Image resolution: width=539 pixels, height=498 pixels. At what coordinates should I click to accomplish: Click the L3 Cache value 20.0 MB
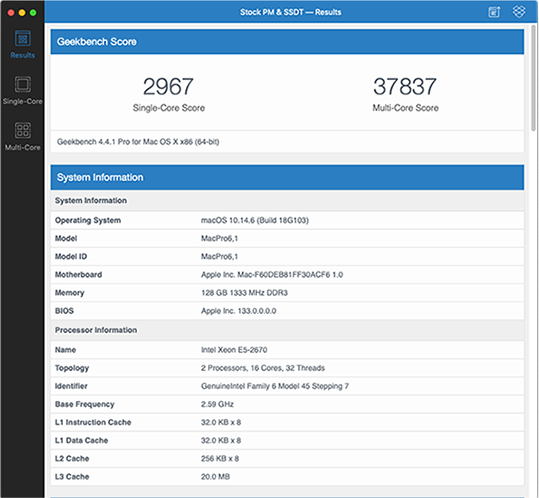click(215, 477)
